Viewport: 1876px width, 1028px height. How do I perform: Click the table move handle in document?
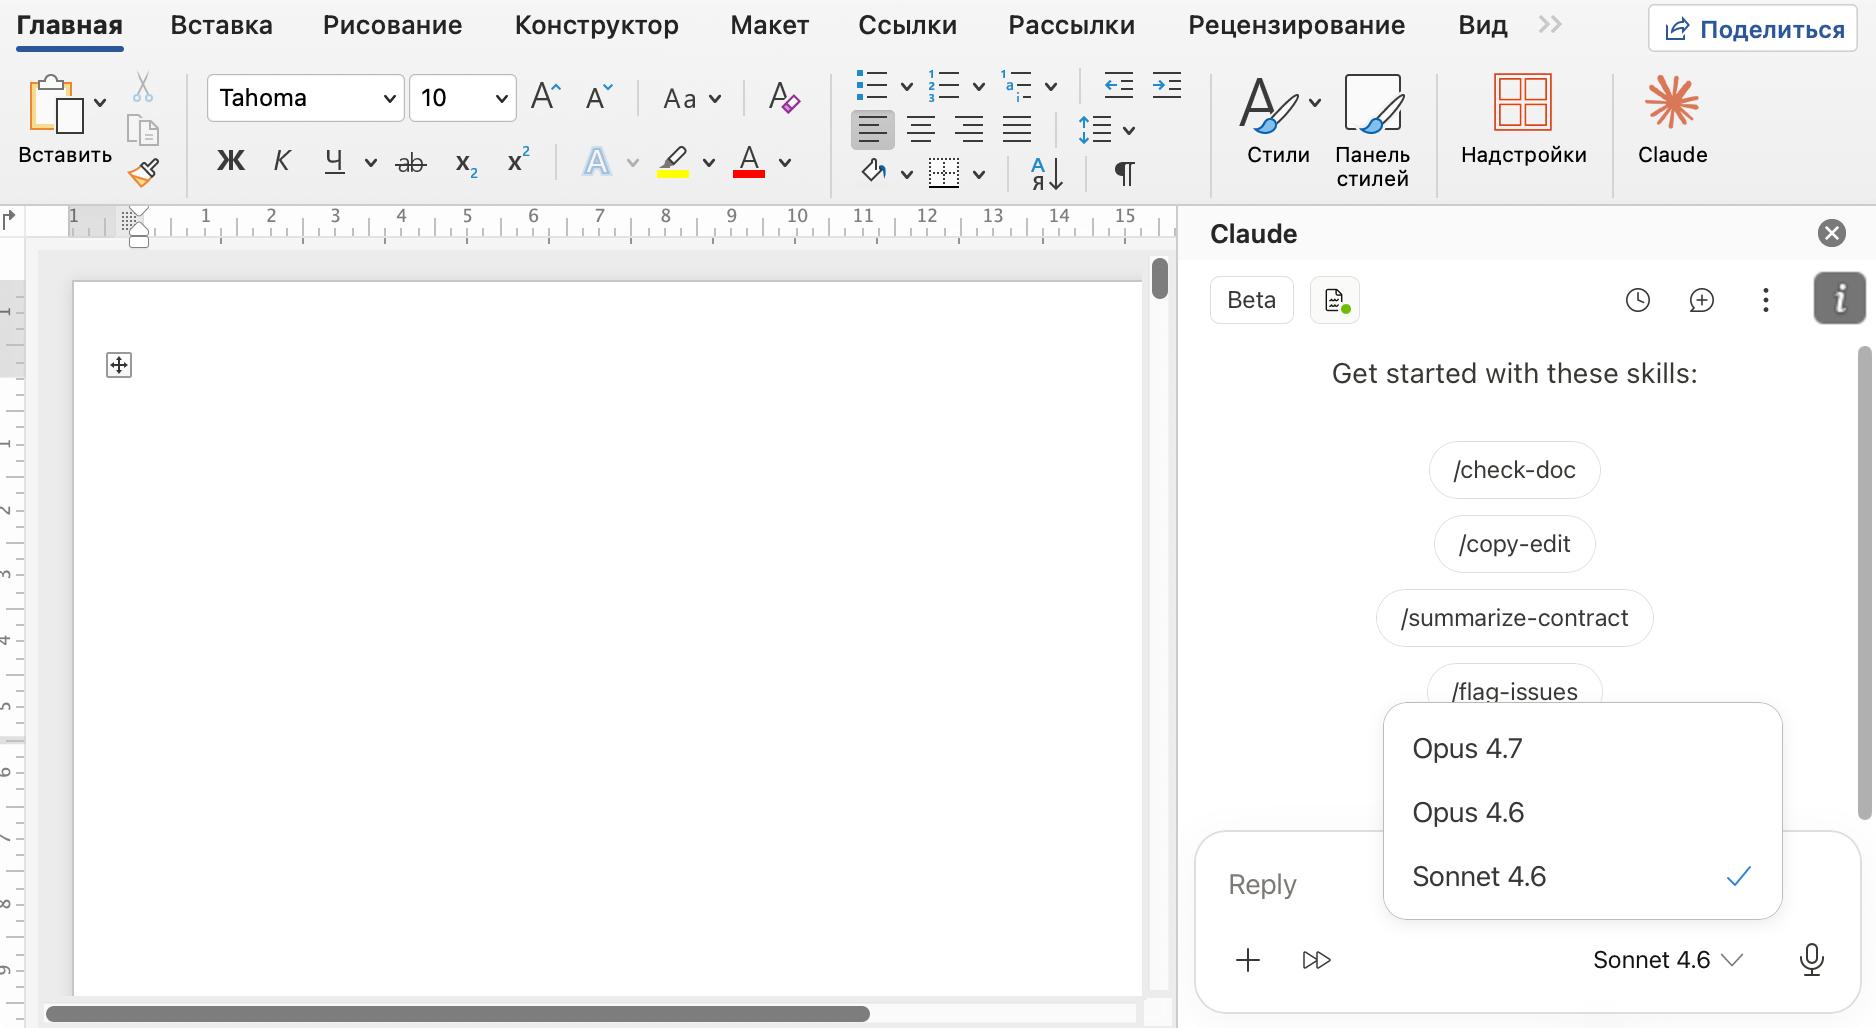(x=119, y=365)
